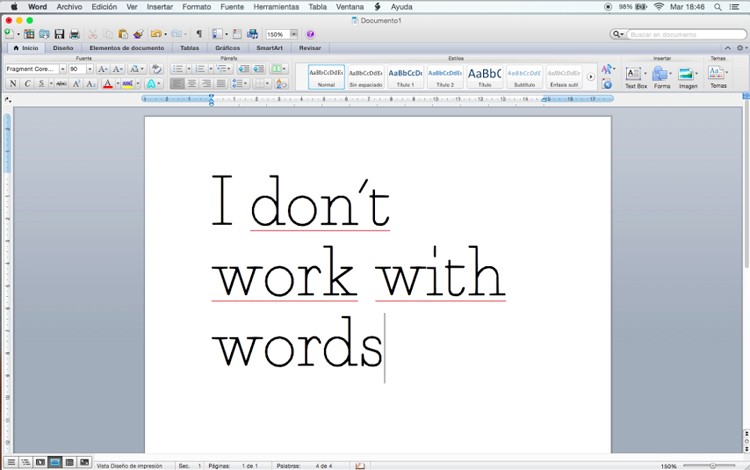Click the zoom slider in status bar
750x470 pixels.
(712, 465)
